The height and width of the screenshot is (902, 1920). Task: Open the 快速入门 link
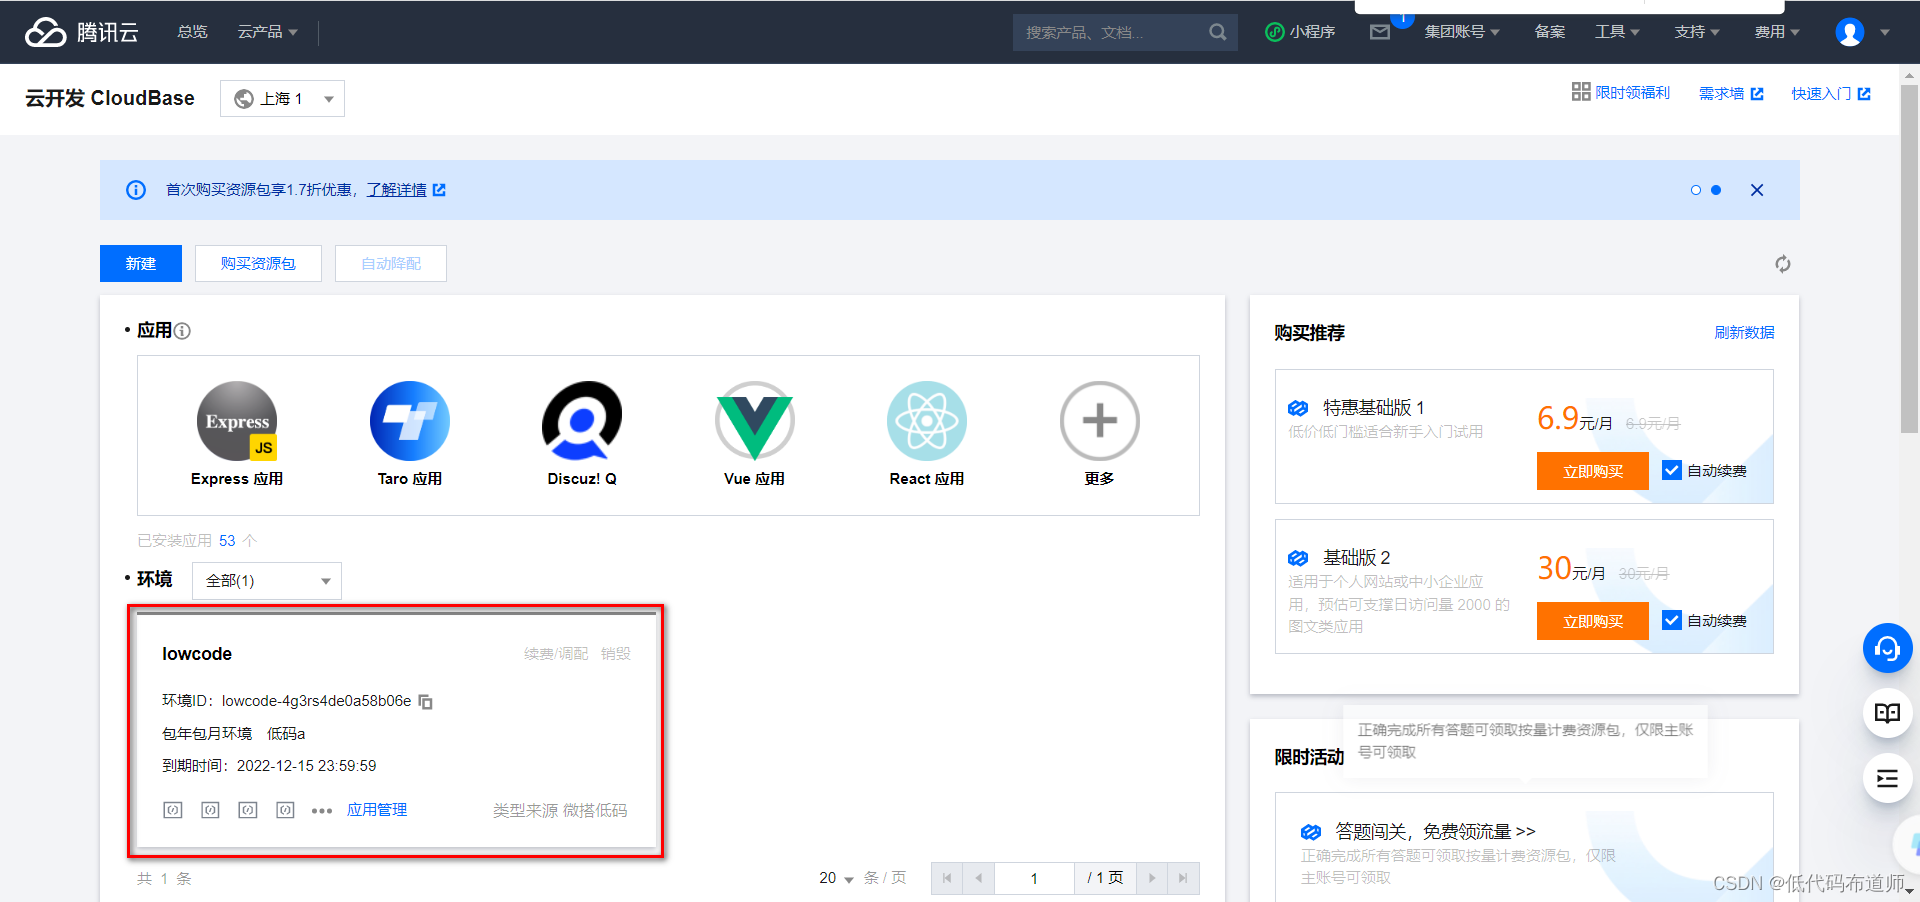[1831, 93]
